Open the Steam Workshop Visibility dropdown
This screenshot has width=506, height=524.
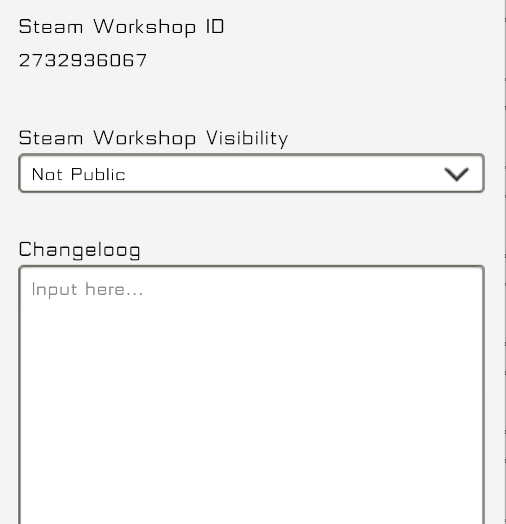point(251,173)
